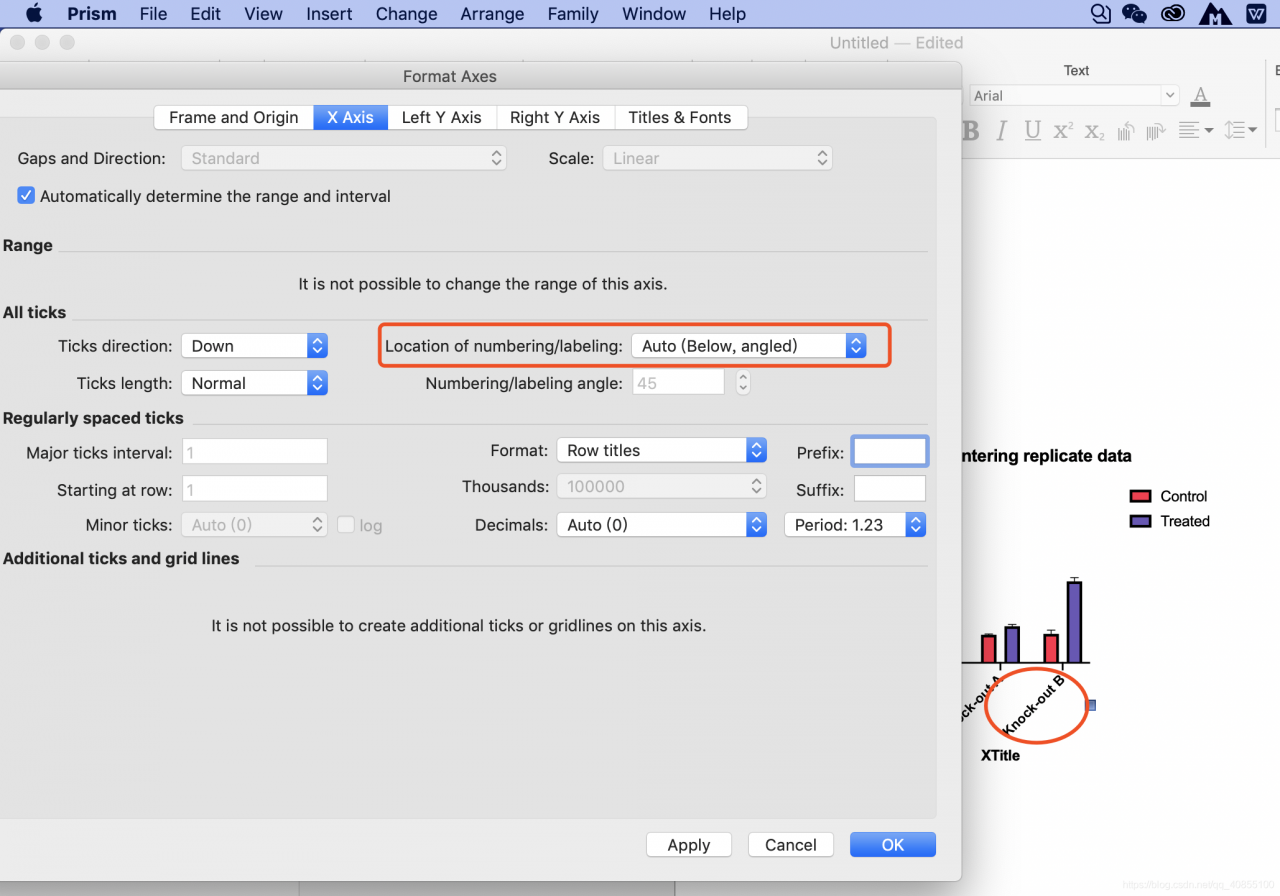Toggle the log checkbox for minor ticks

(x=346, y=525)
